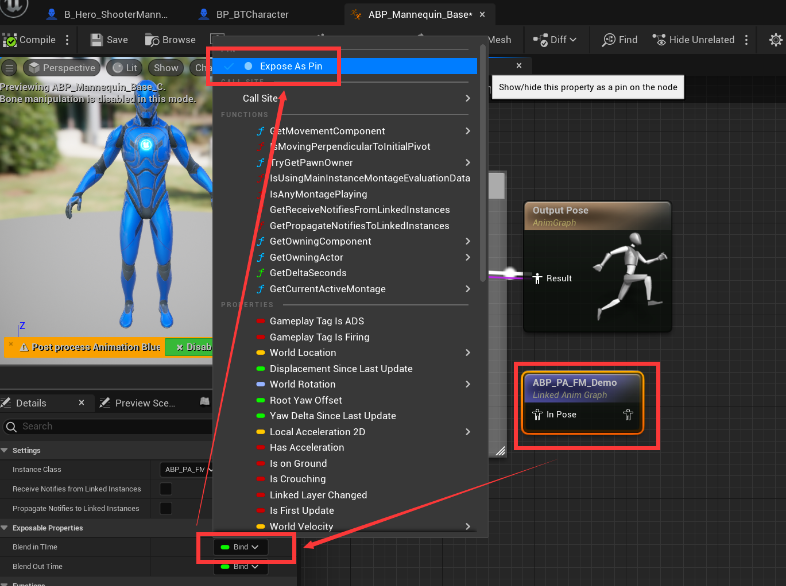Click the In Pose input pin
The width and height of the screenshot is (786, 586).
pyautogui.click(x=537, y=415)
